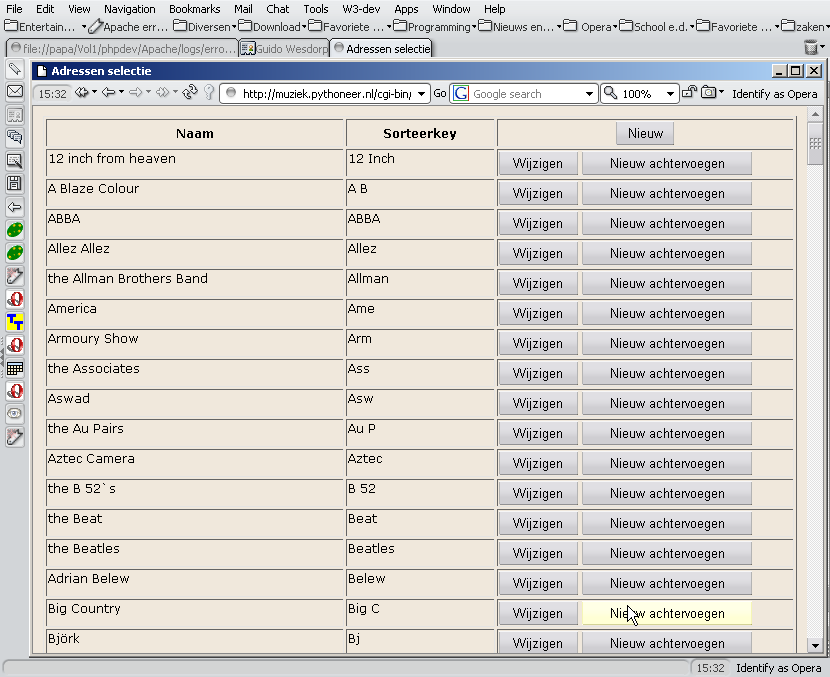Click Nieuw achtervoegen for the Beatles row
Image resolution: width=830 pixels, height=677 pixels.
667,554
